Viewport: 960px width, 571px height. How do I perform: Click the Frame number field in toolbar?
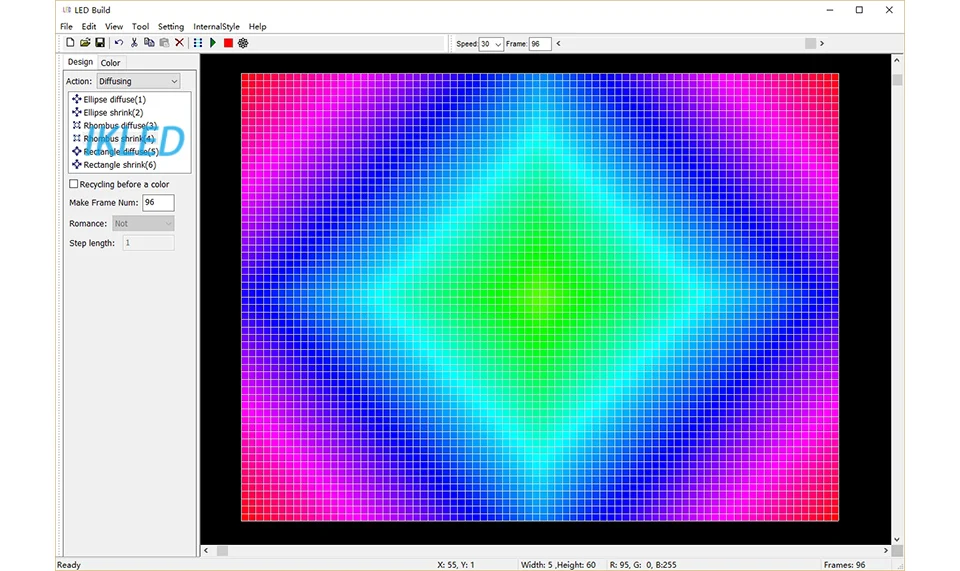pos(540,44)
